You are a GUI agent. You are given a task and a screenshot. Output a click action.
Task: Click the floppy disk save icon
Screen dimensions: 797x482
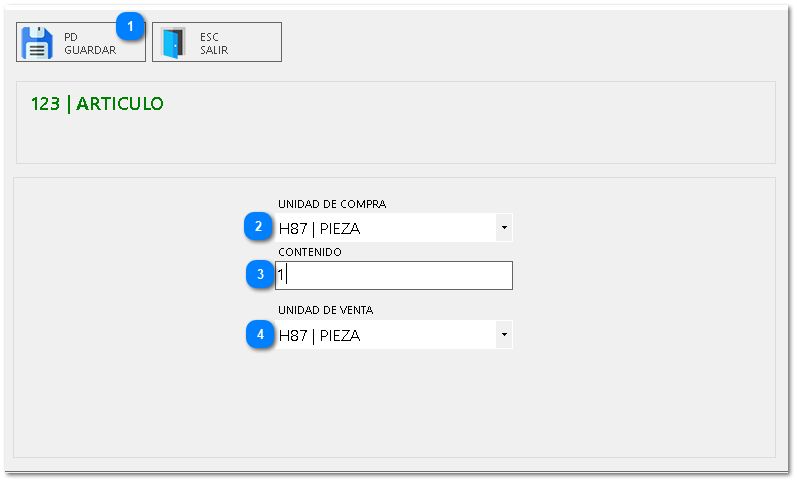(x=37, y=43)
